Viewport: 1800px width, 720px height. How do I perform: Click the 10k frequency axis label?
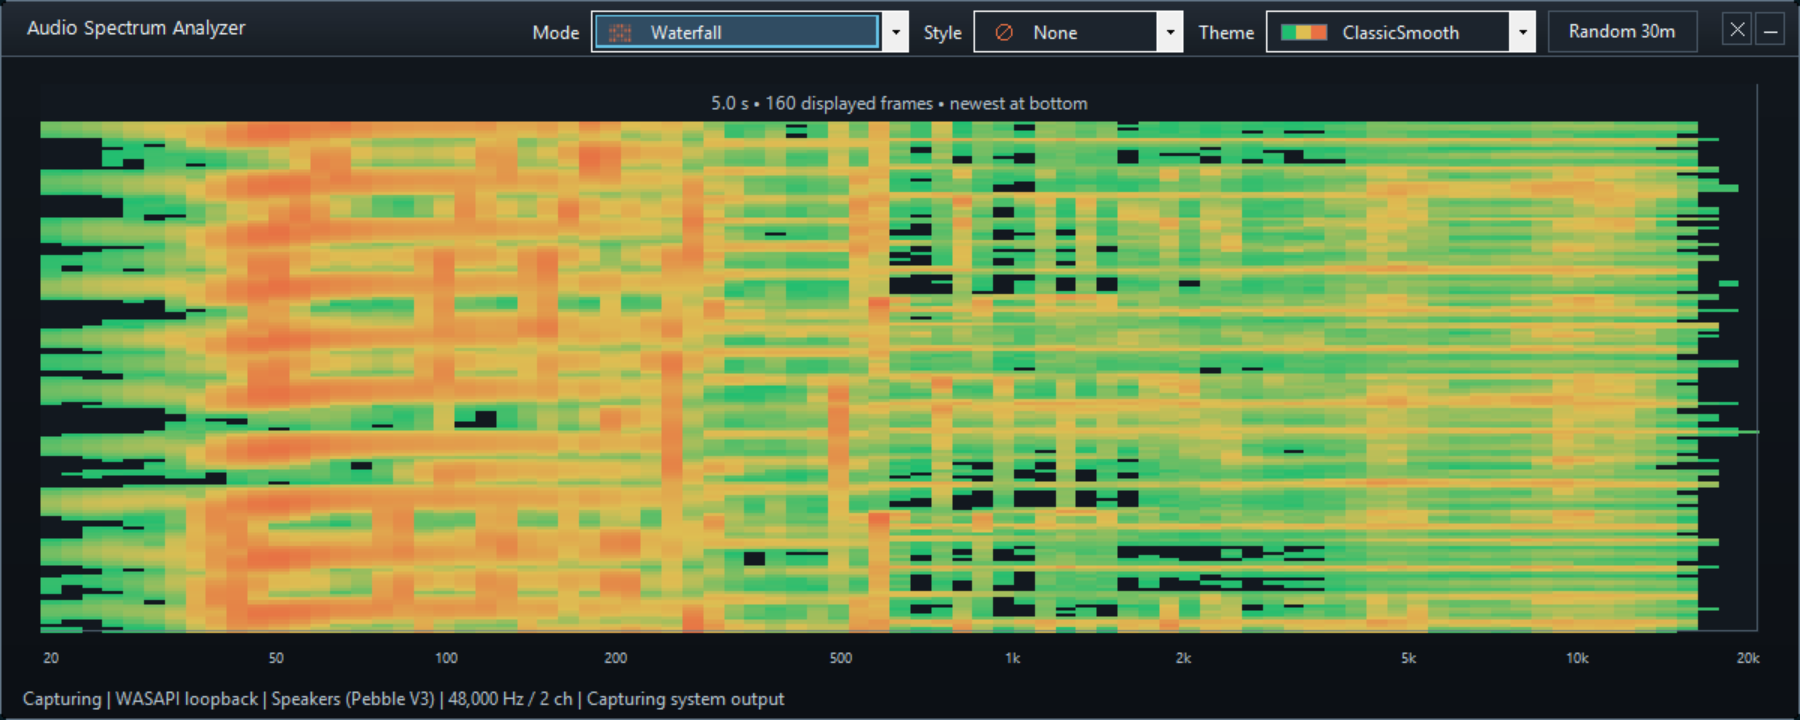point(1577,658)
